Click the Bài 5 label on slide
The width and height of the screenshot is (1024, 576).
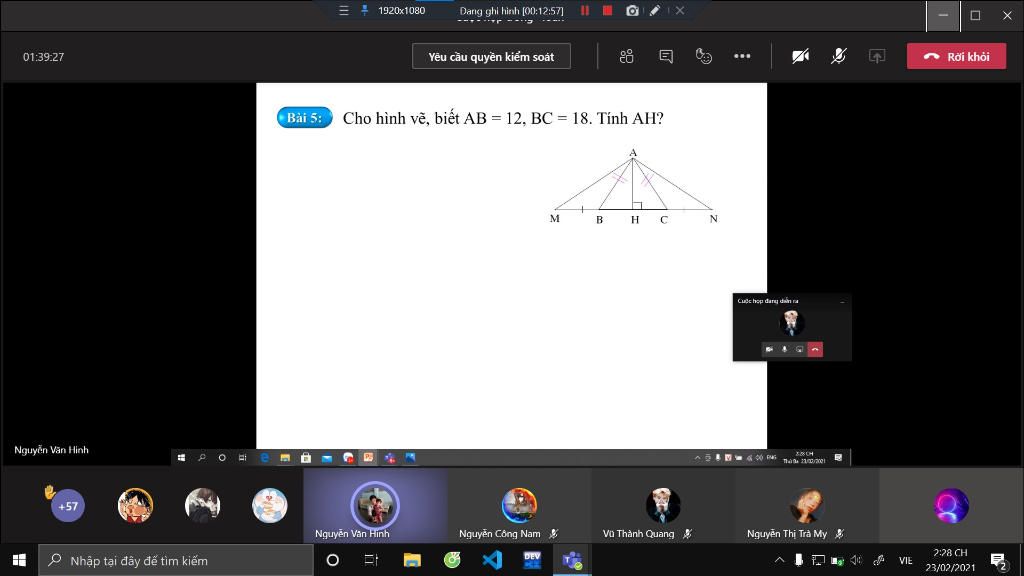click(304, 118)
